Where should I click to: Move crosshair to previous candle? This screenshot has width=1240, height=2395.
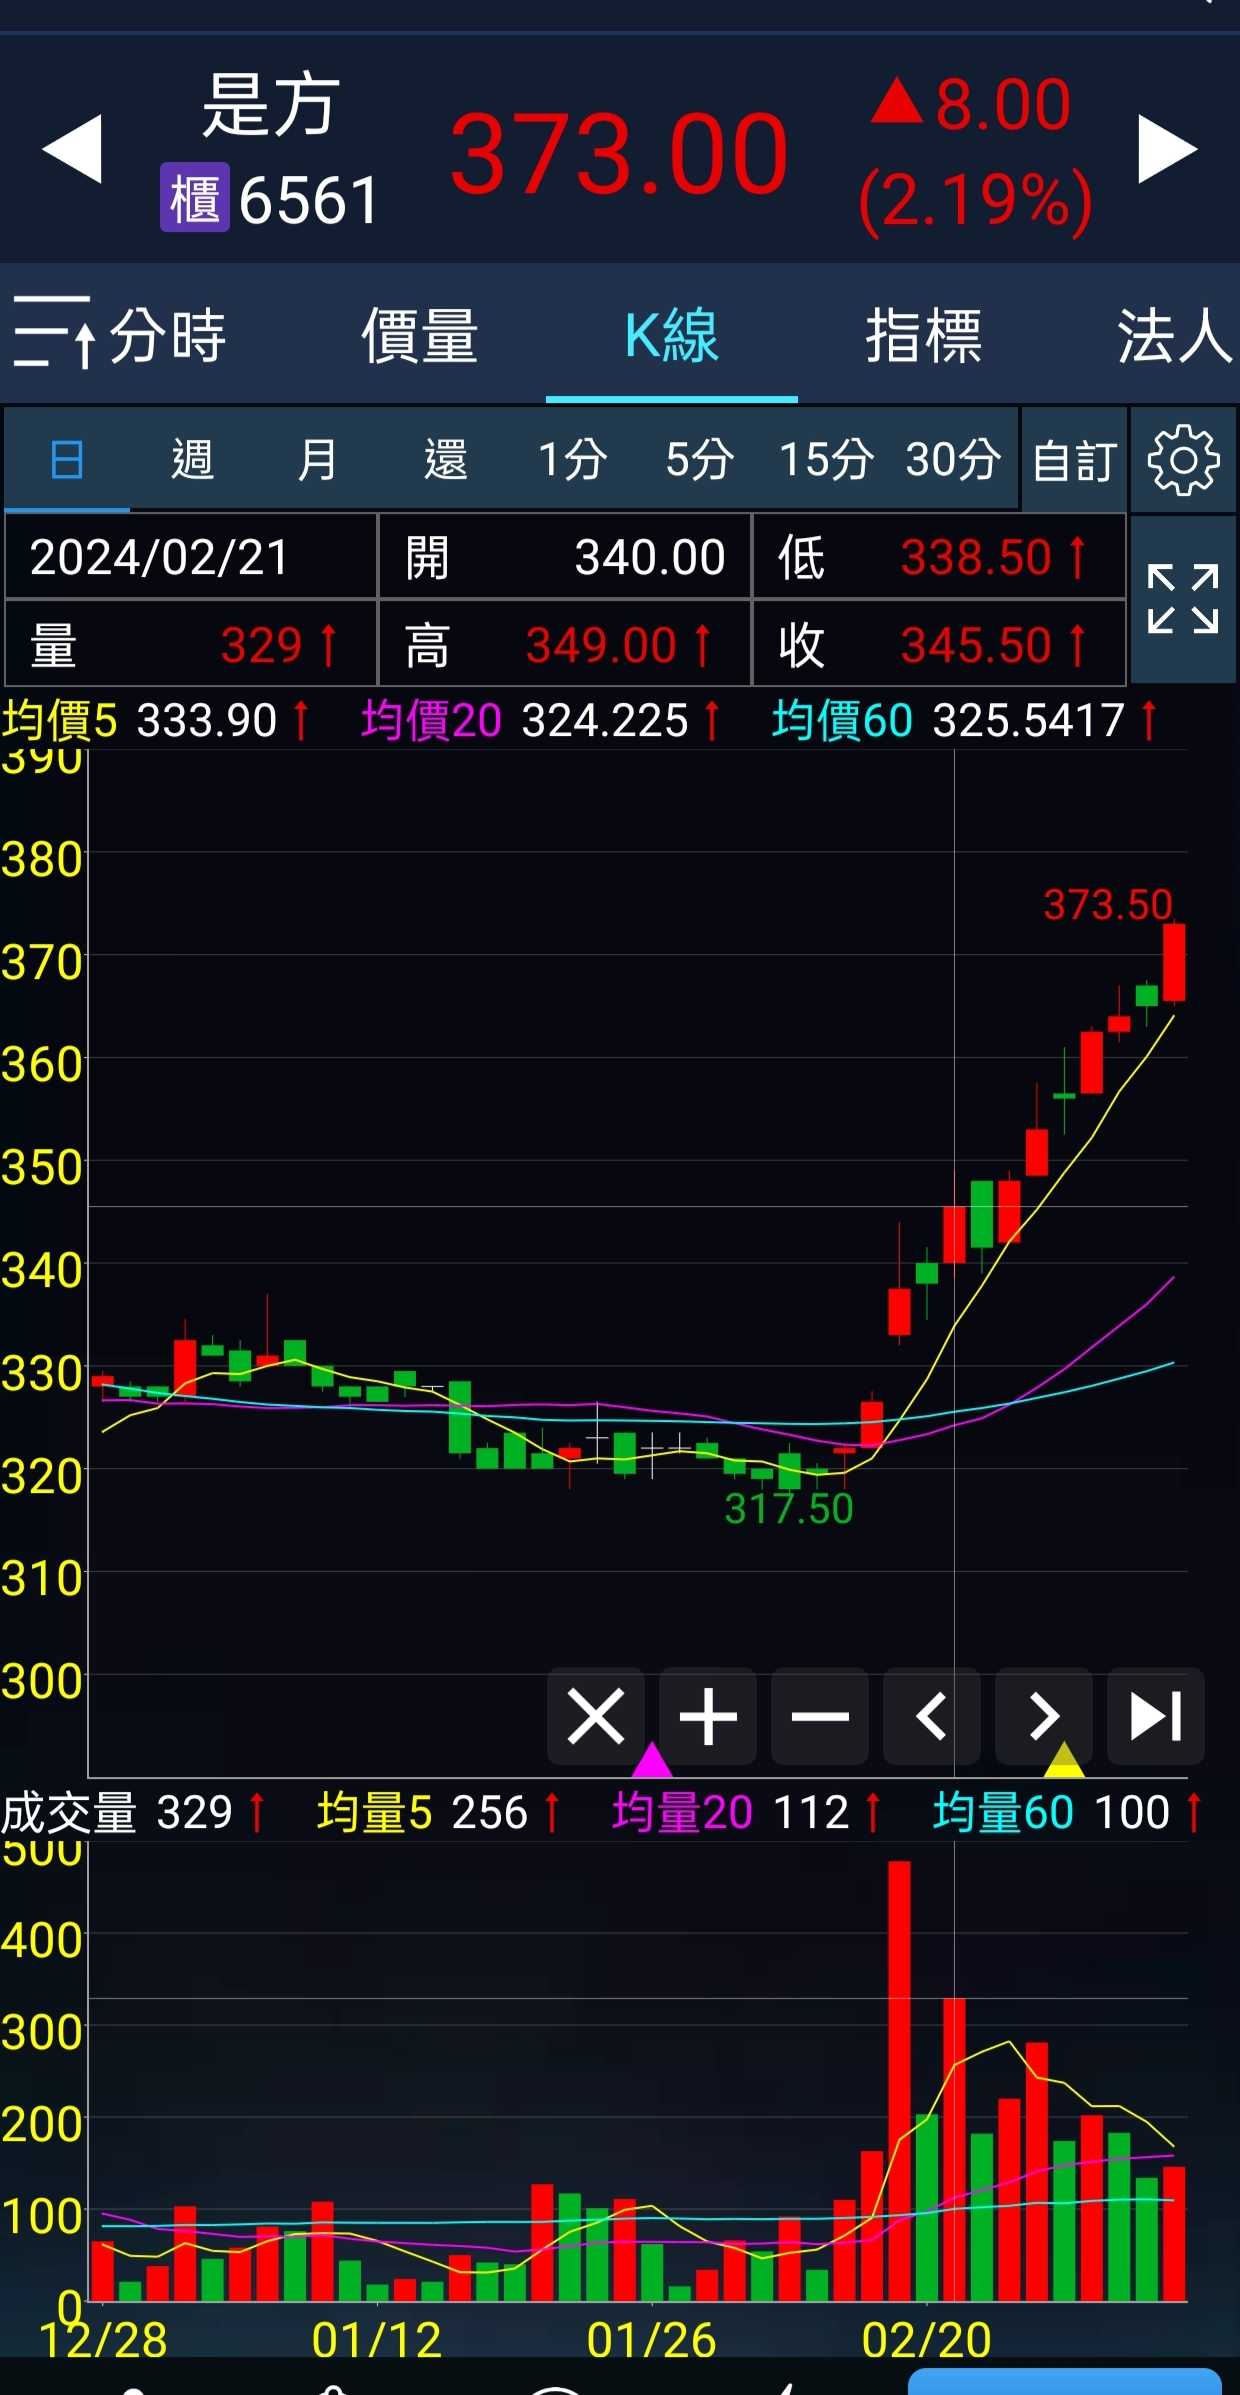click(932, 1716)
